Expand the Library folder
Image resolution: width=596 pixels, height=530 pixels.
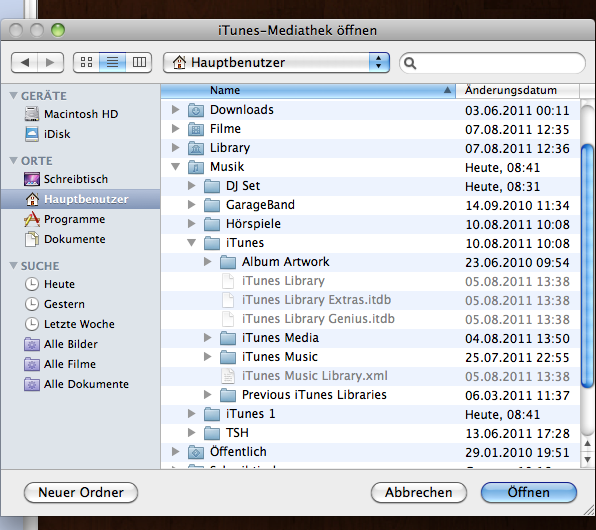click(175, 148)
